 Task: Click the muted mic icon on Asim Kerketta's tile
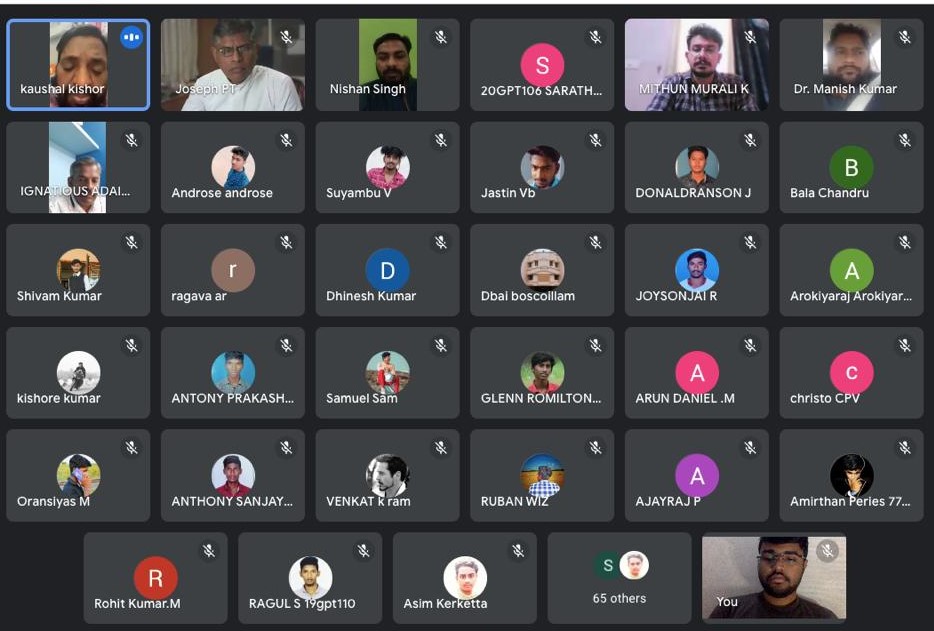point(518,551)
